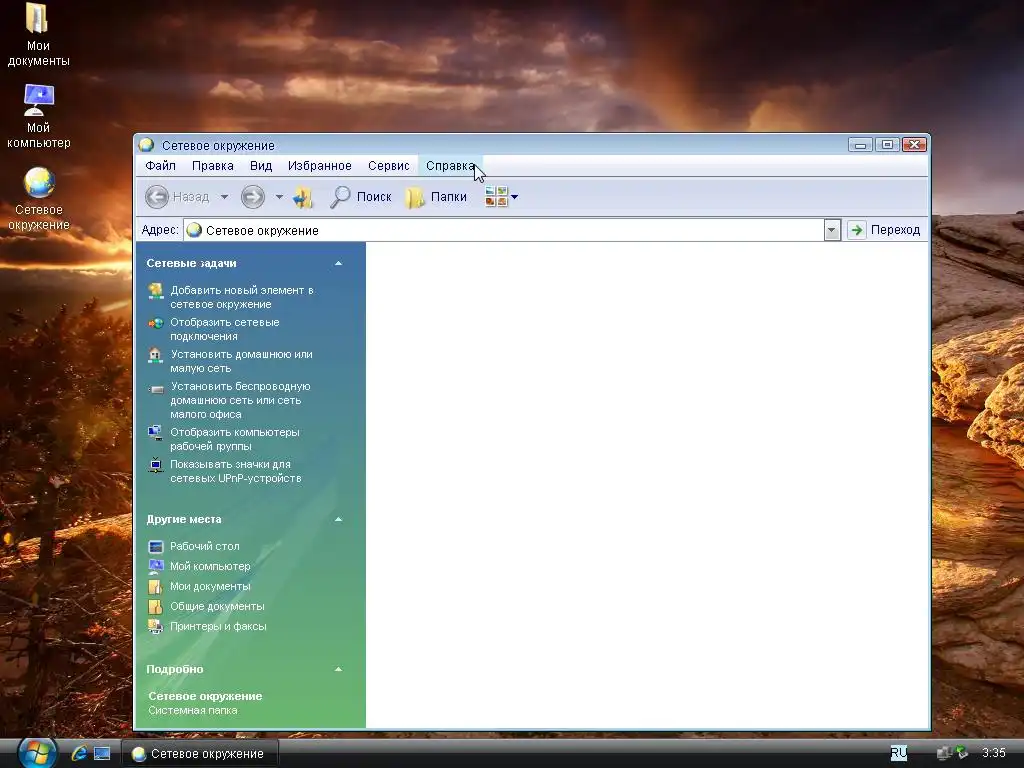Minimize the Сетевое окружение window

[x=860, y=144]
